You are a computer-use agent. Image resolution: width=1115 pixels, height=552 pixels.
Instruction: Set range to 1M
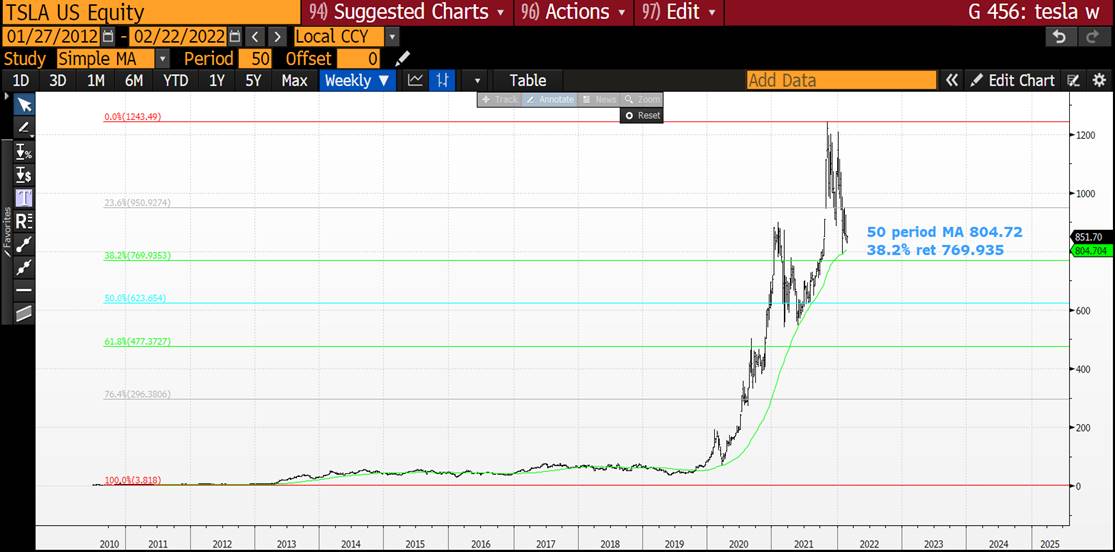pos(96,80)
